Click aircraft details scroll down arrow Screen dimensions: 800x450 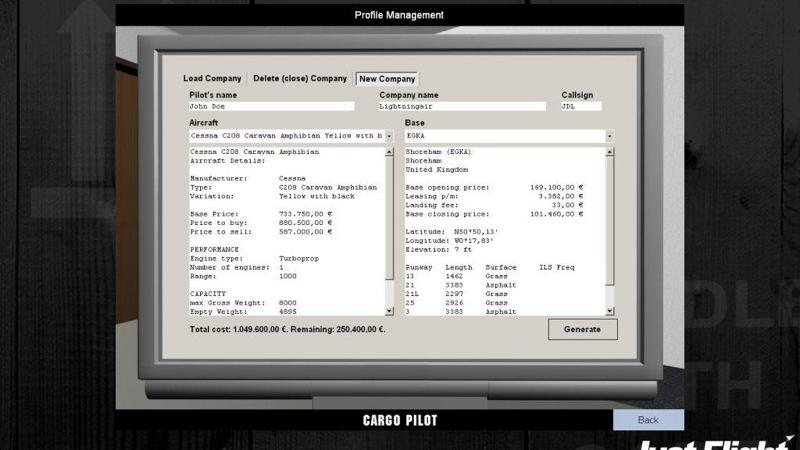(389, 311)
